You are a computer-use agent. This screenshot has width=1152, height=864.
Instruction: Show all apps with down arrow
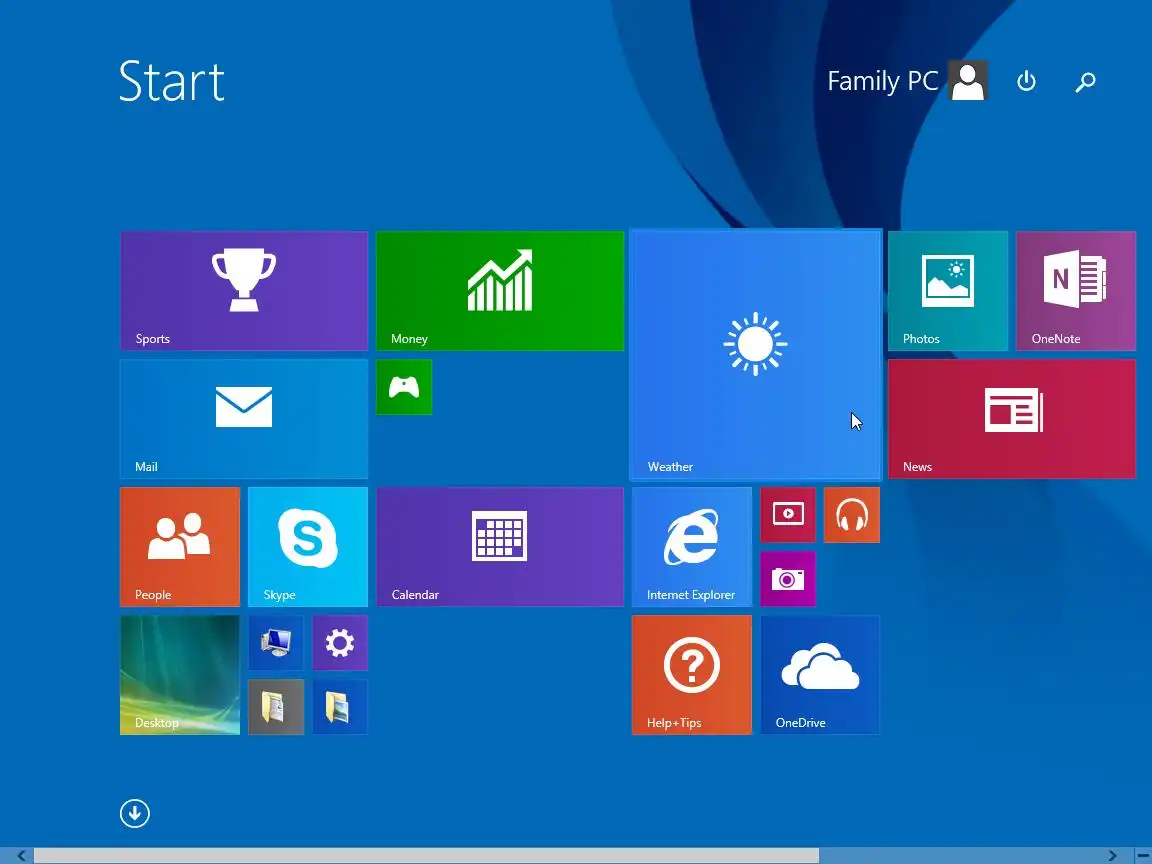pos(134,813)
